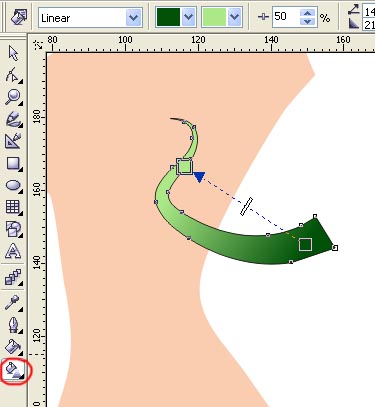Select the Shape edit tool

pyautogui.click(x=13, y=75)
